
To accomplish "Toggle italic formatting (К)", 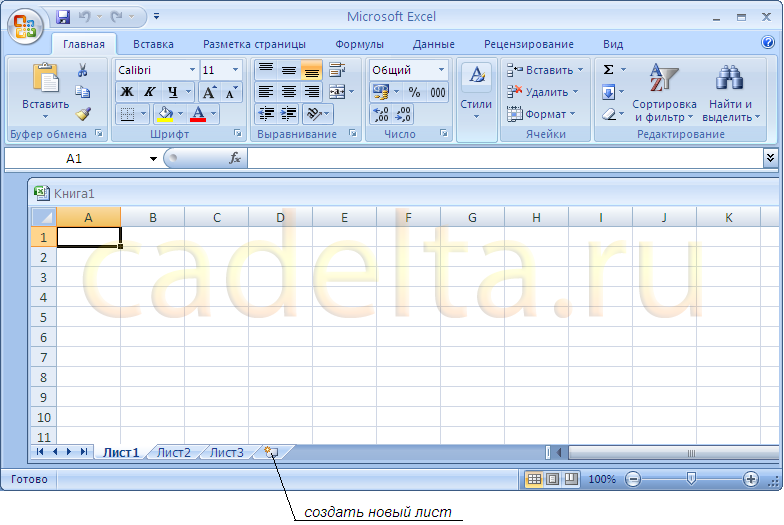I will tap(149, 92).
